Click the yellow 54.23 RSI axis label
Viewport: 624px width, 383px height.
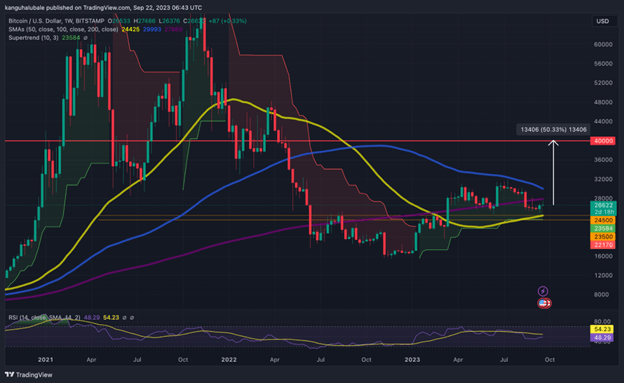(602, 329)
